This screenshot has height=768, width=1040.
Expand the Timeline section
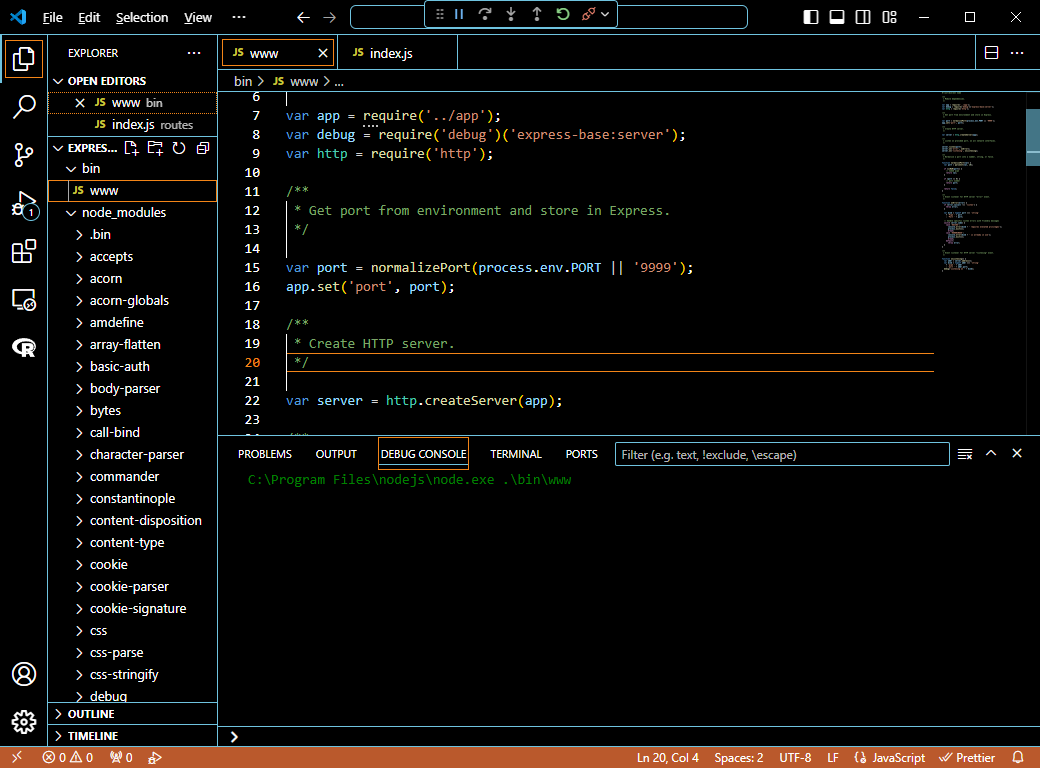tap(133, 736)
